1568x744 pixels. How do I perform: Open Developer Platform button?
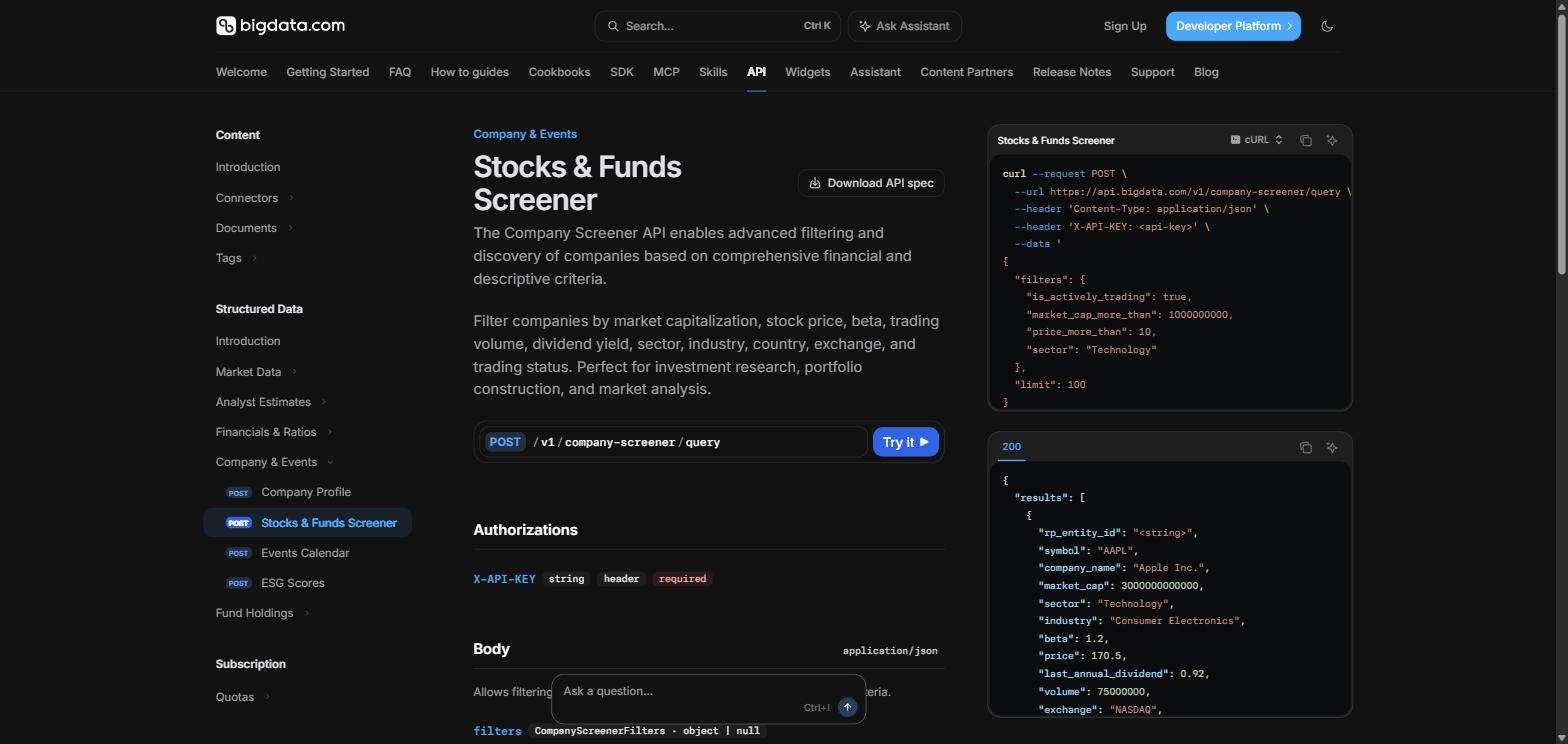(1233, 26)
